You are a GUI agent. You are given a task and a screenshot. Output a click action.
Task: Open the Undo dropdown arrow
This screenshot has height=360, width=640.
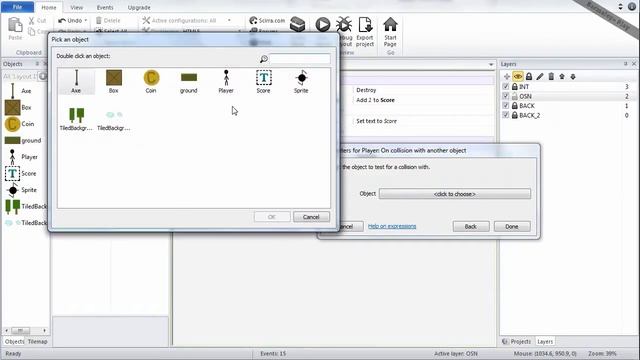pos(86,20)
